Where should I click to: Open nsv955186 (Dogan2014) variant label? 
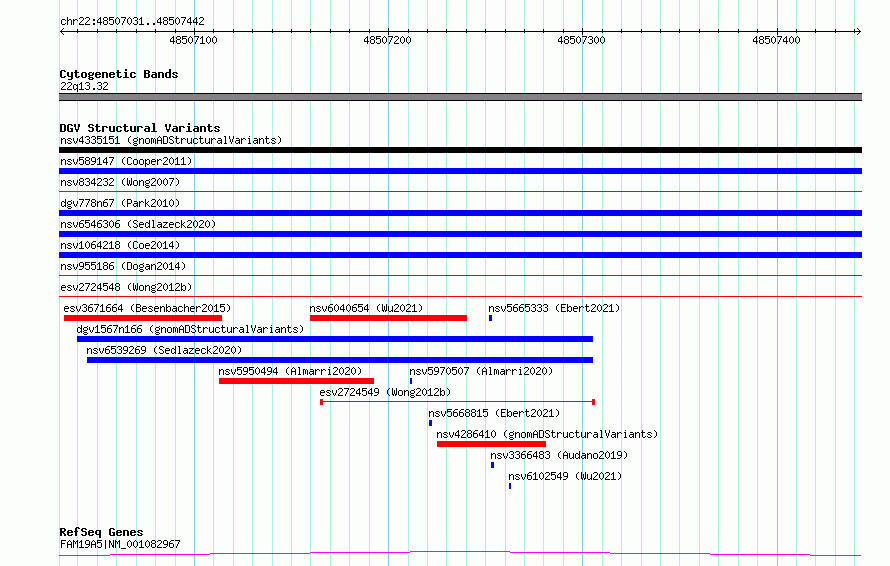123,266
